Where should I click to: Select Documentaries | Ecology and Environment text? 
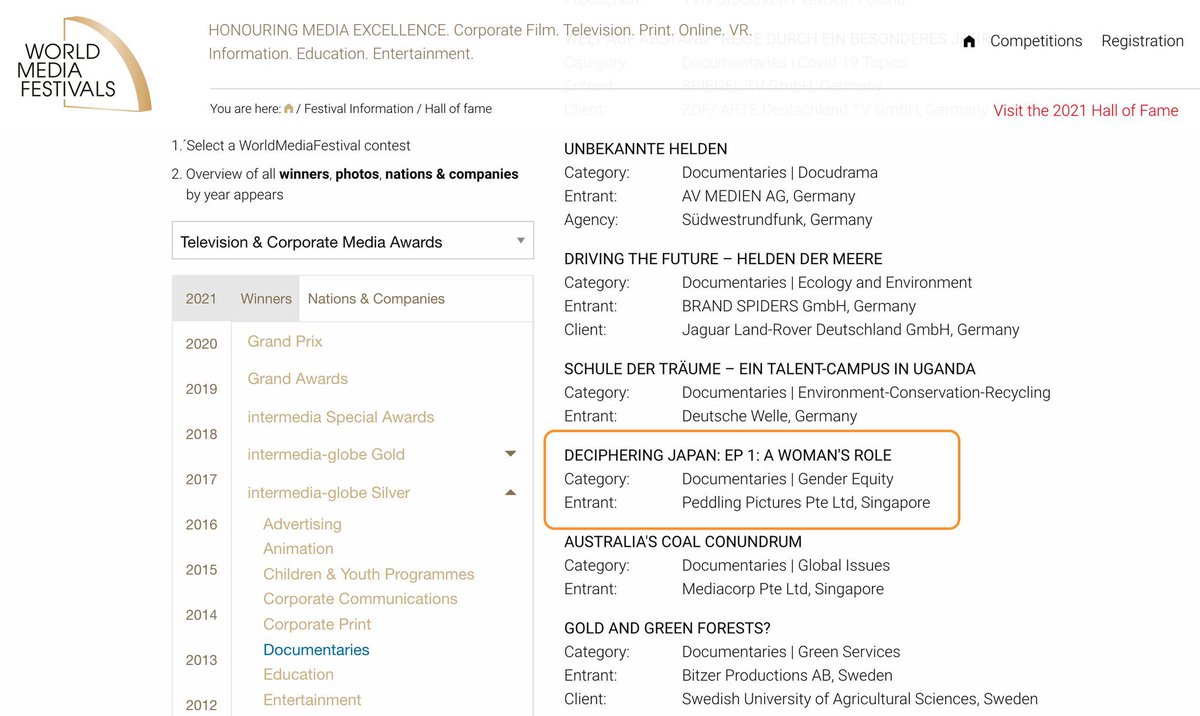(827, 283)
